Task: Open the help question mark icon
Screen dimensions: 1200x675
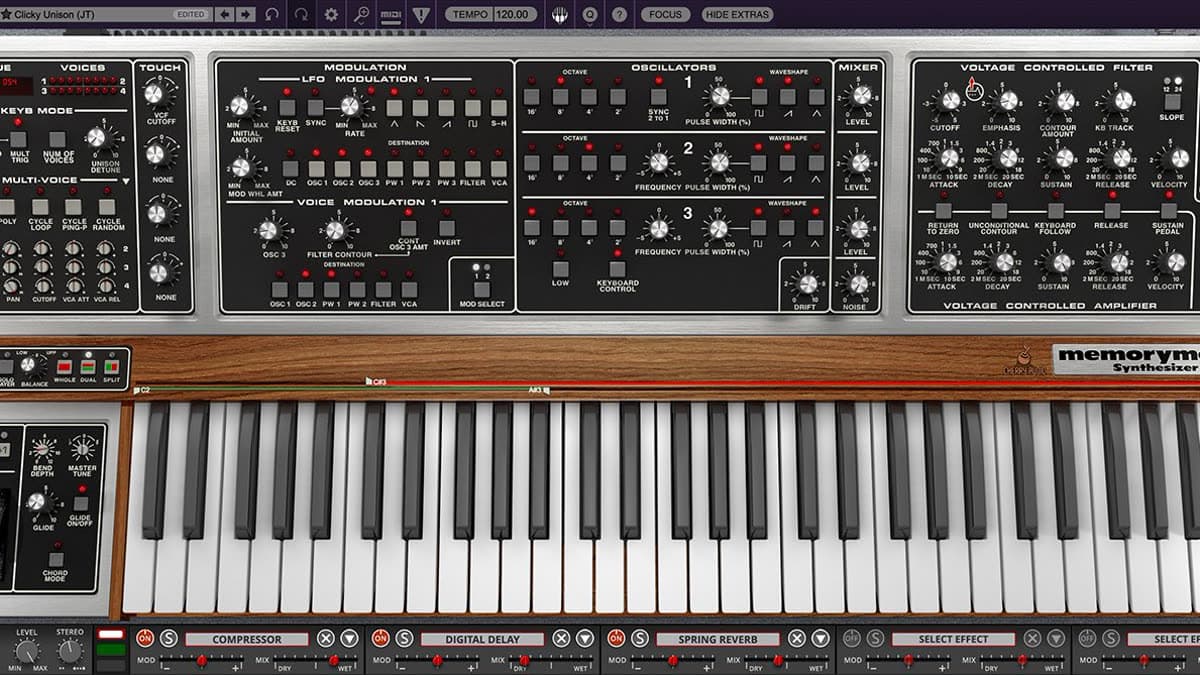Action: click(x=620, y=15)
